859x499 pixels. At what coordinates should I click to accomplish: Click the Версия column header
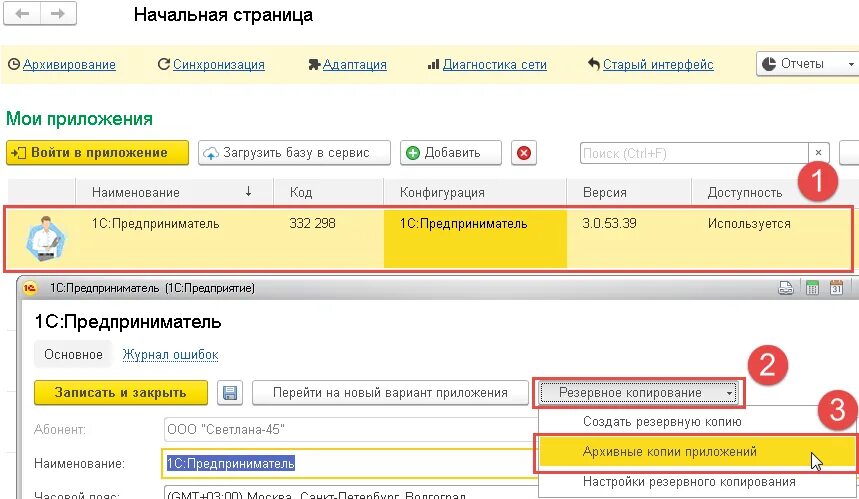629,192
